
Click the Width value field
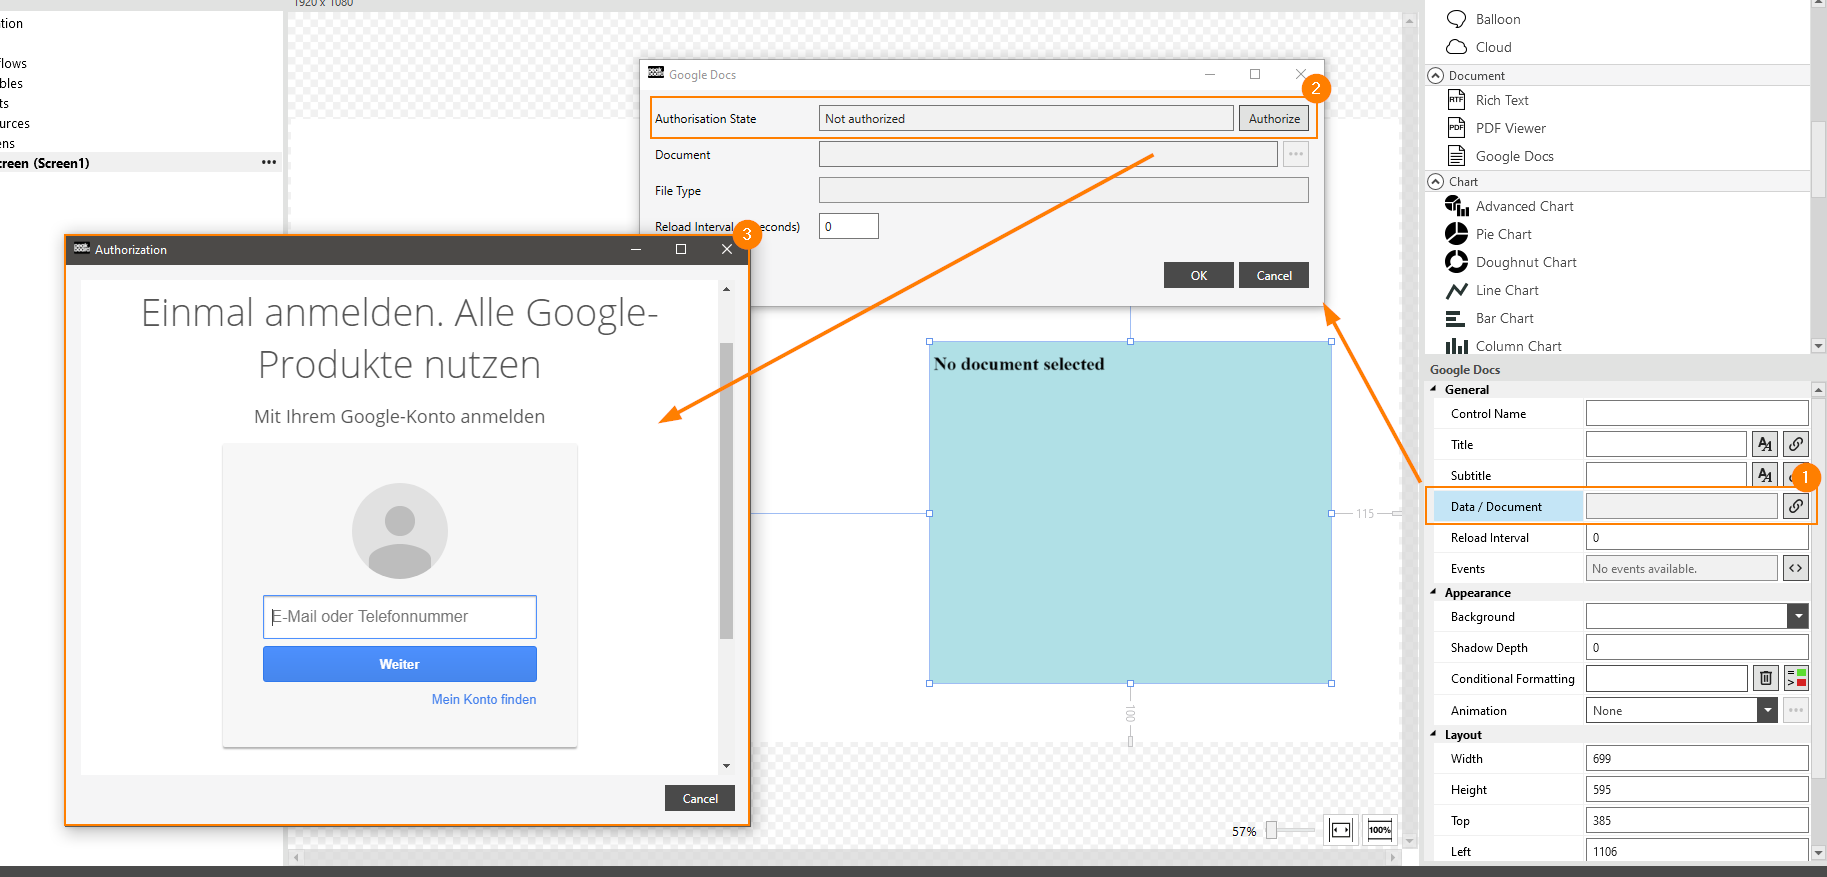tap(1697, 758)
